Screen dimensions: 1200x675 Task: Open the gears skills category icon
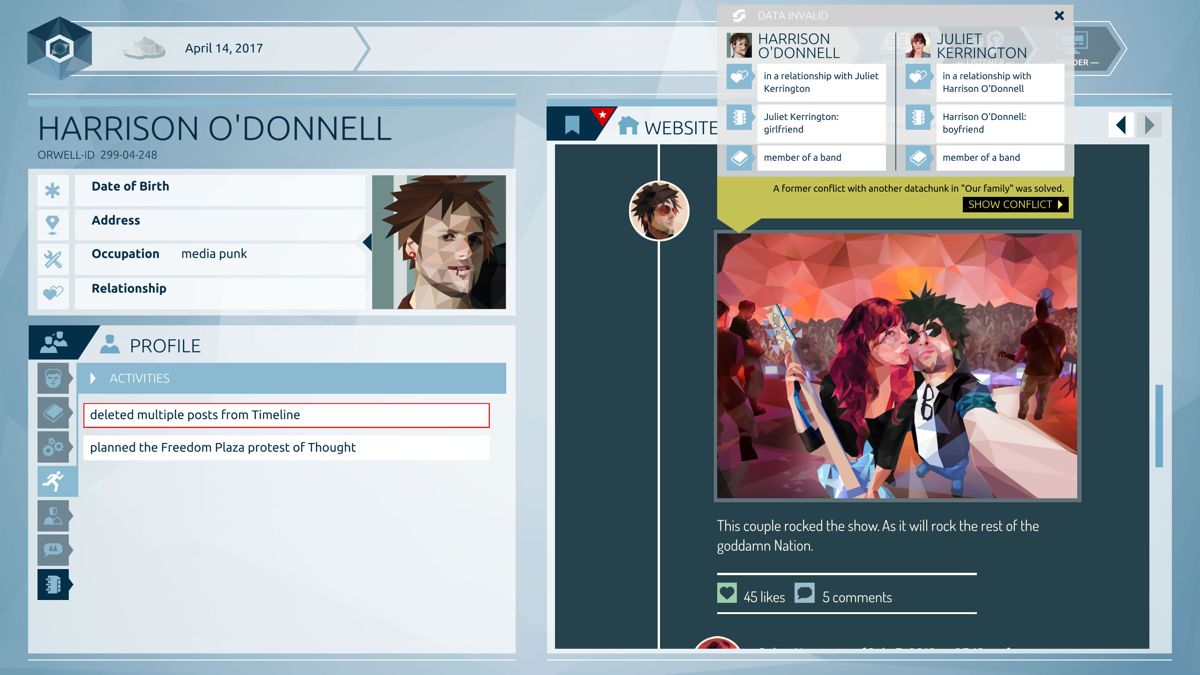click(x=54, y=447)
